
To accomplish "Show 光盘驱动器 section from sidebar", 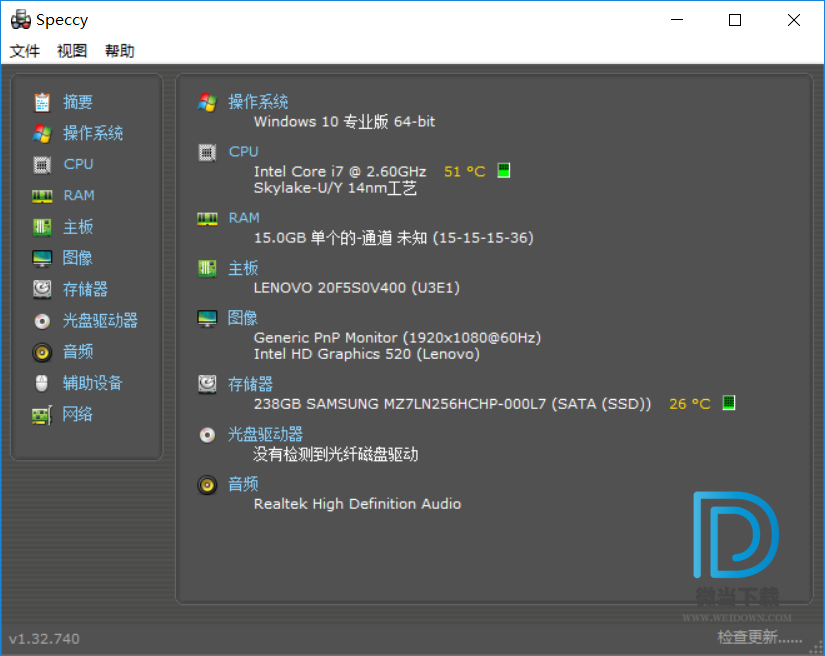I will point(100,321).
